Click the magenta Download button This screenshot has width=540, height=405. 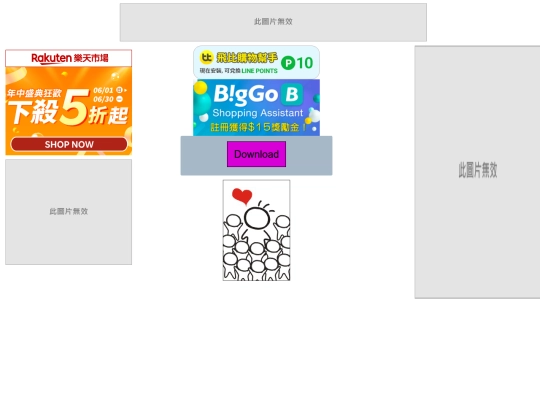tap(256, 154)
